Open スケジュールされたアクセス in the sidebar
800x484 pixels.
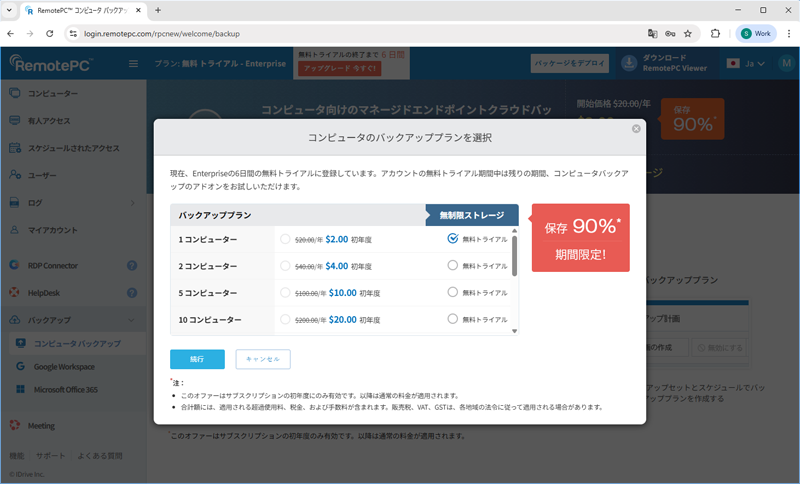(x=73, y=148)
